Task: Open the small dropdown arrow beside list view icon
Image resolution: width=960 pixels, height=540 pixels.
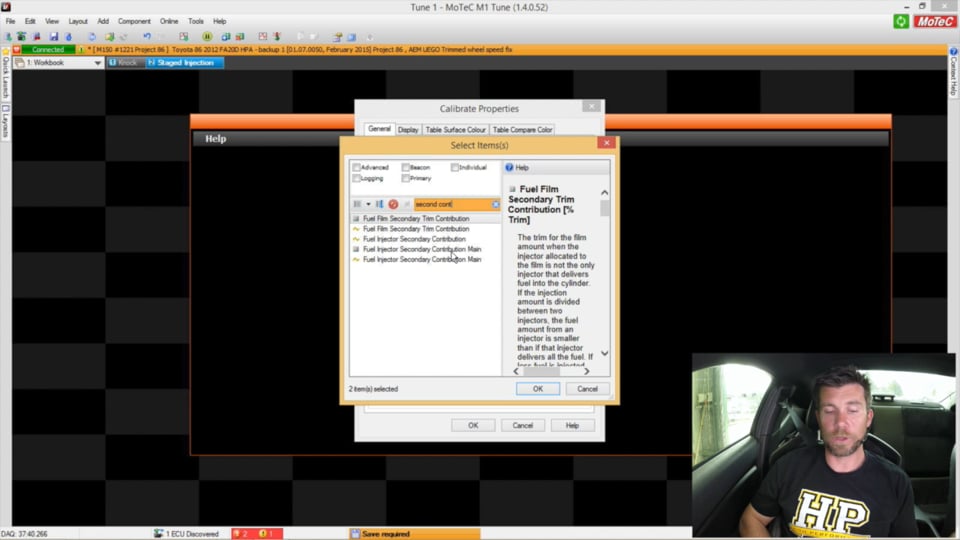Action: (x=368, y=204)
